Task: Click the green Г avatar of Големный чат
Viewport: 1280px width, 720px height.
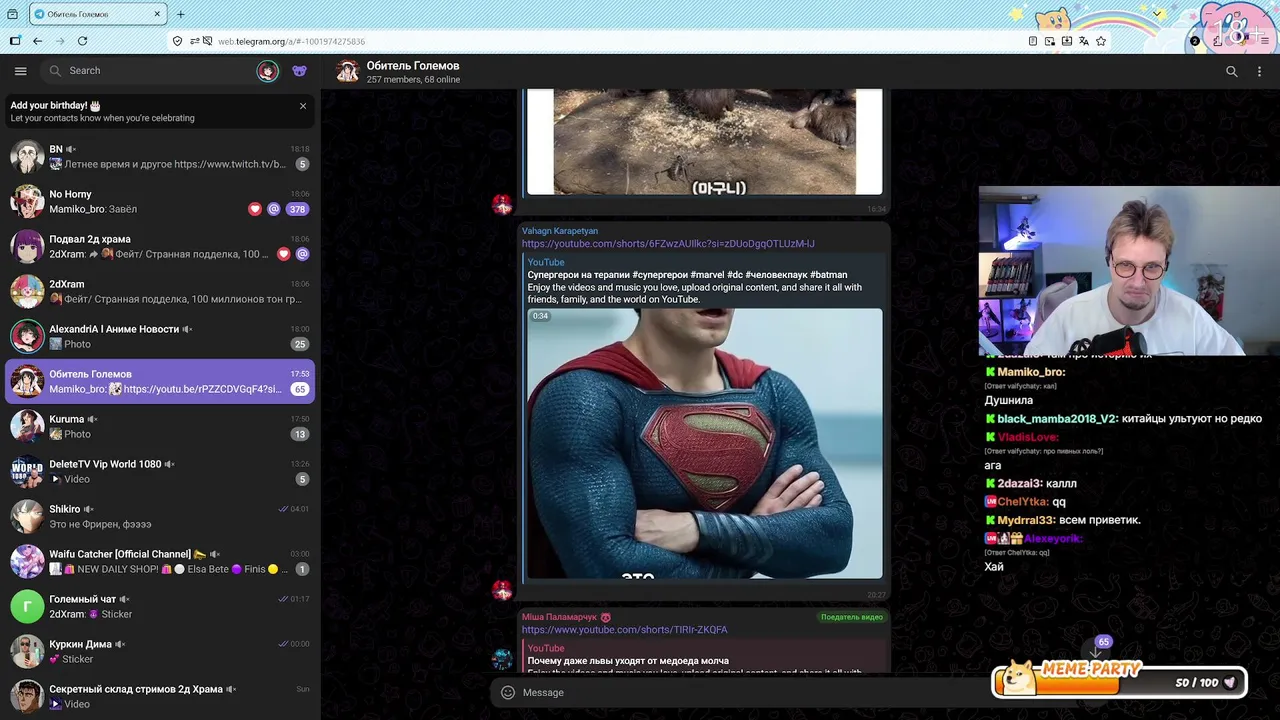Action: (x=27, y=606)
